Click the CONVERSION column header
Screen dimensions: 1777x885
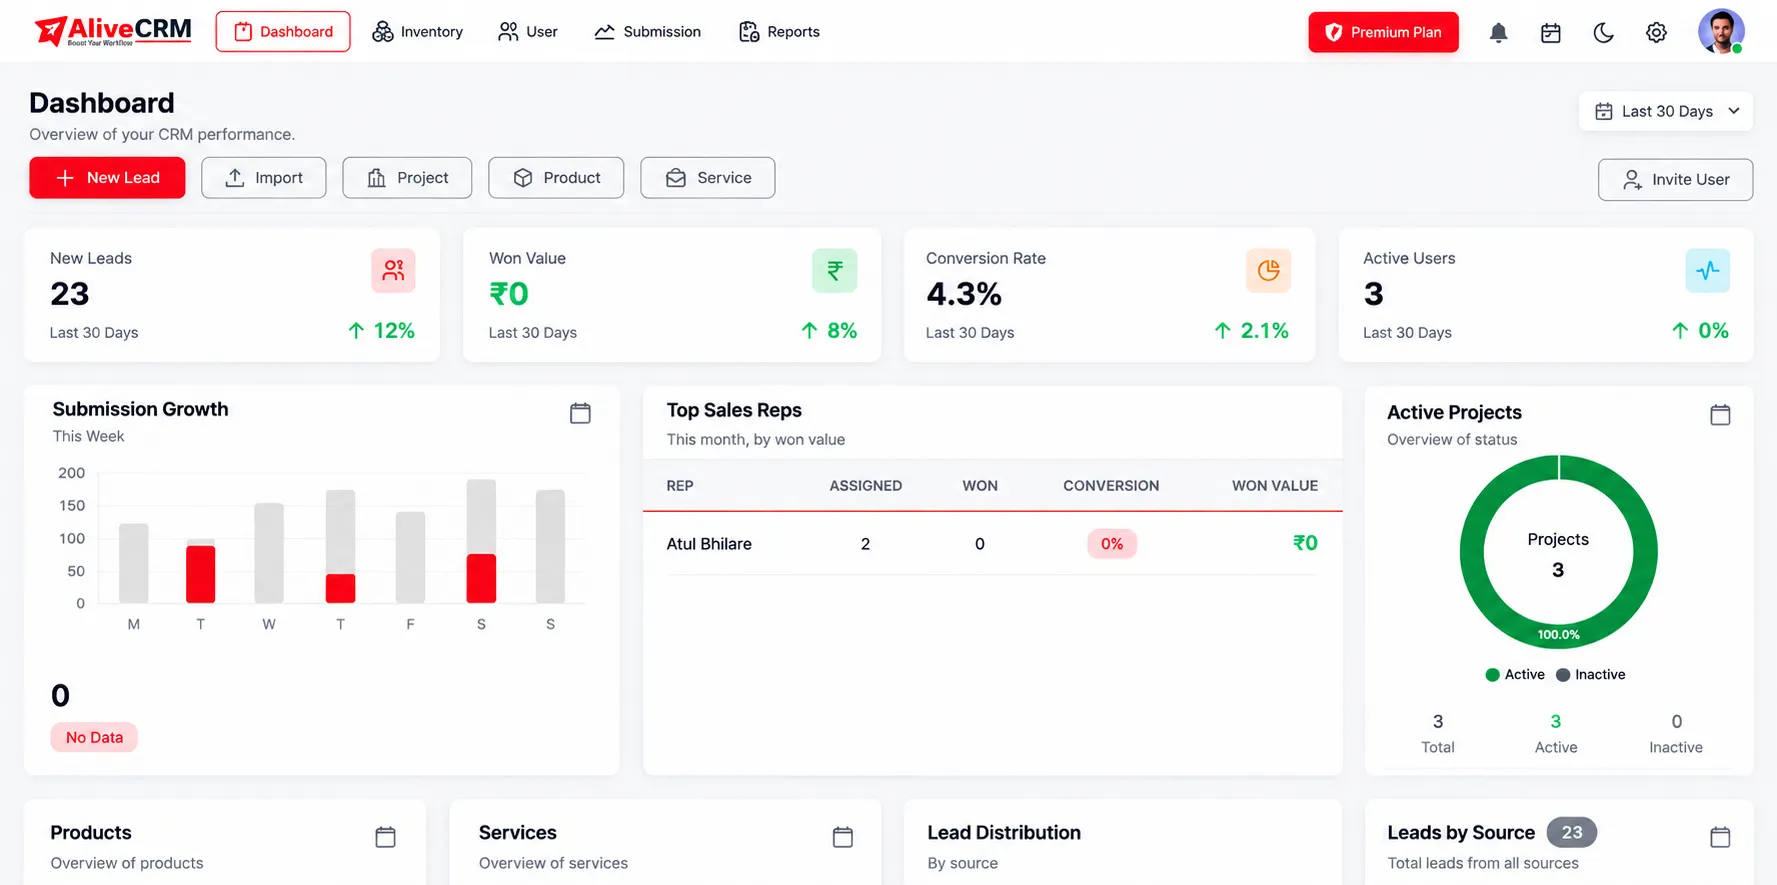(x=1111, y=486)
